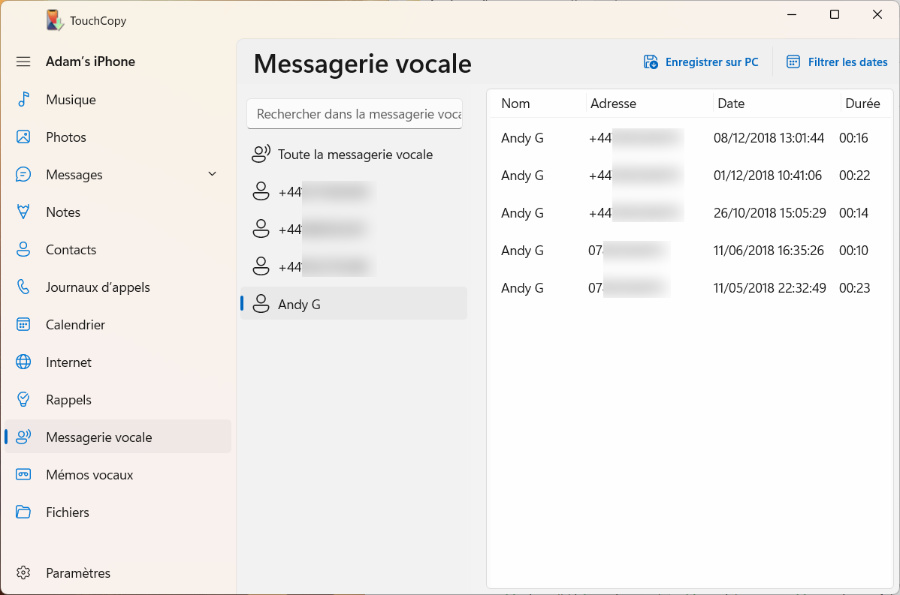Click the voicemail search field

(x=354, y=114)
